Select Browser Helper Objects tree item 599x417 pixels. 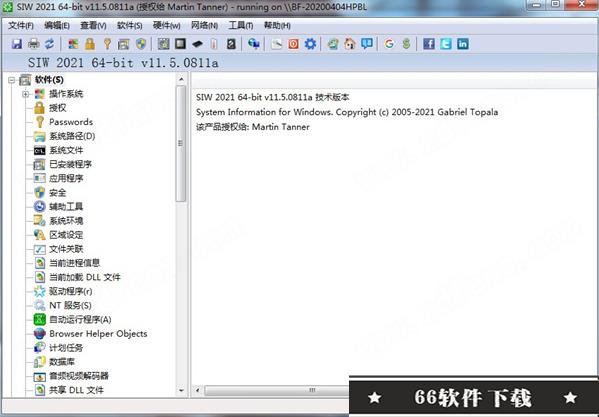[98, 334]
